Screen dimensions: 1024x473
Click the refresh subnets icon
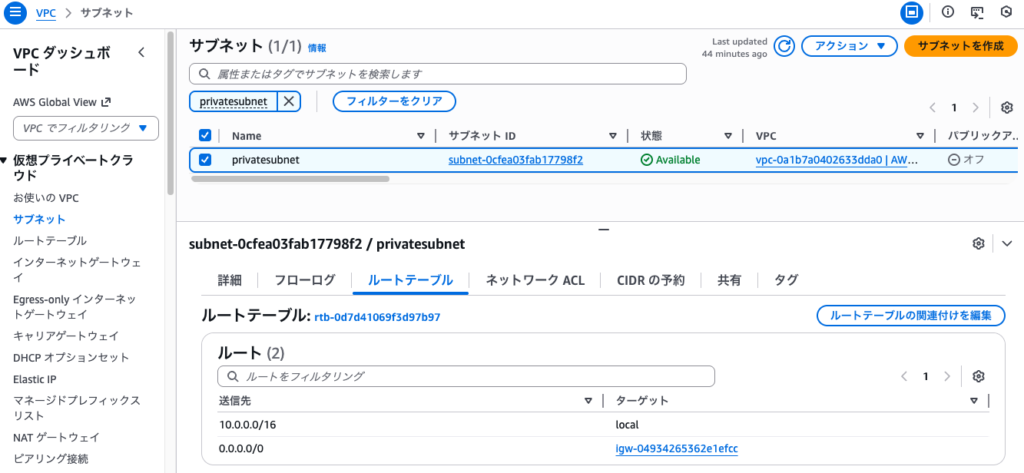pos(785,46)
